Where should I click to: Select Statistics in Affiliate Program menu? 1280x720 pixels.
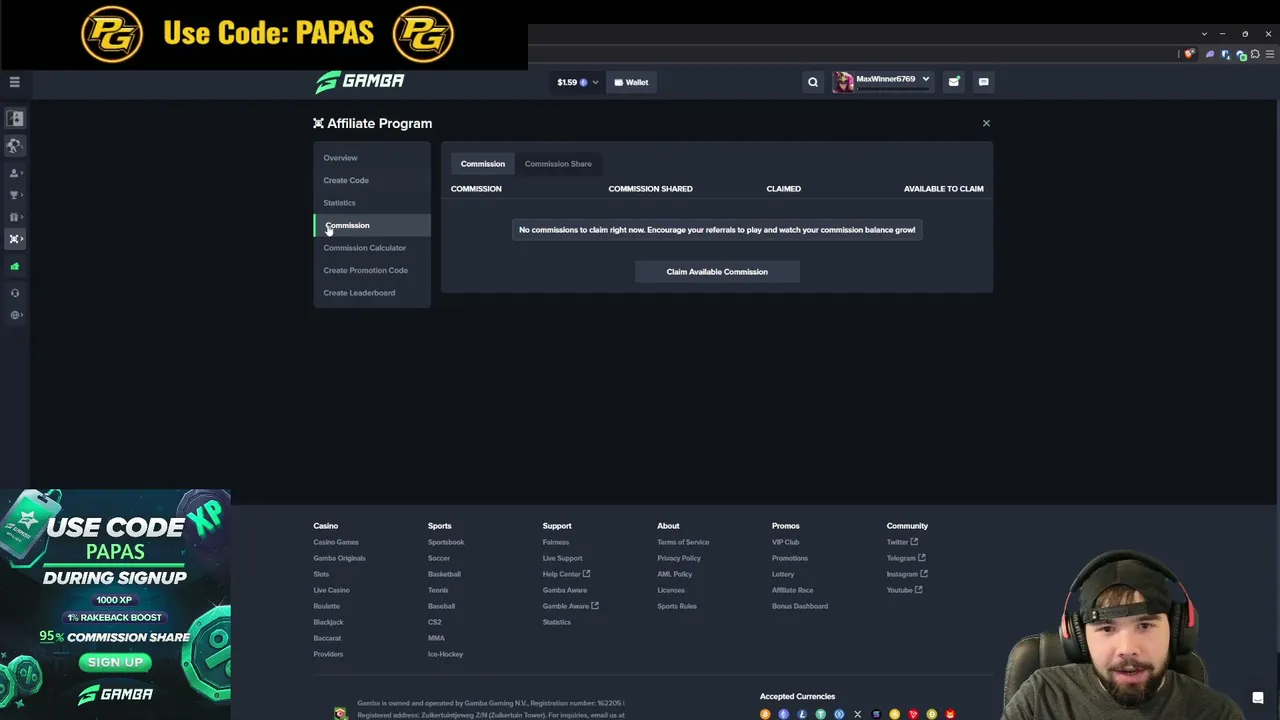339,203
